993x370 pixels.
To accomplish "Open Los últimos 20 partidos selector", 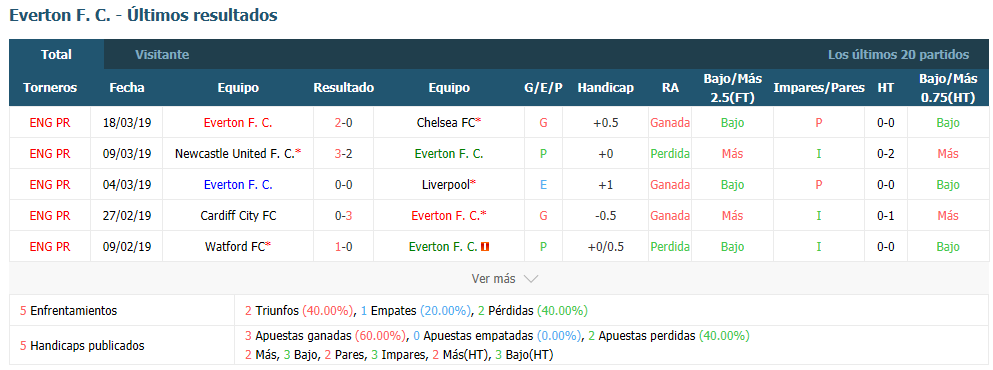I will [898, 55].
